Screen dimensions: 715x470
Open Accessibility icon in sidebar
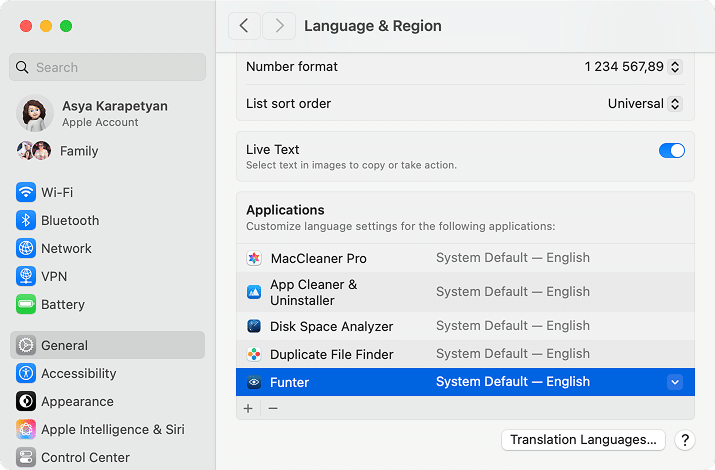(26, 373)
